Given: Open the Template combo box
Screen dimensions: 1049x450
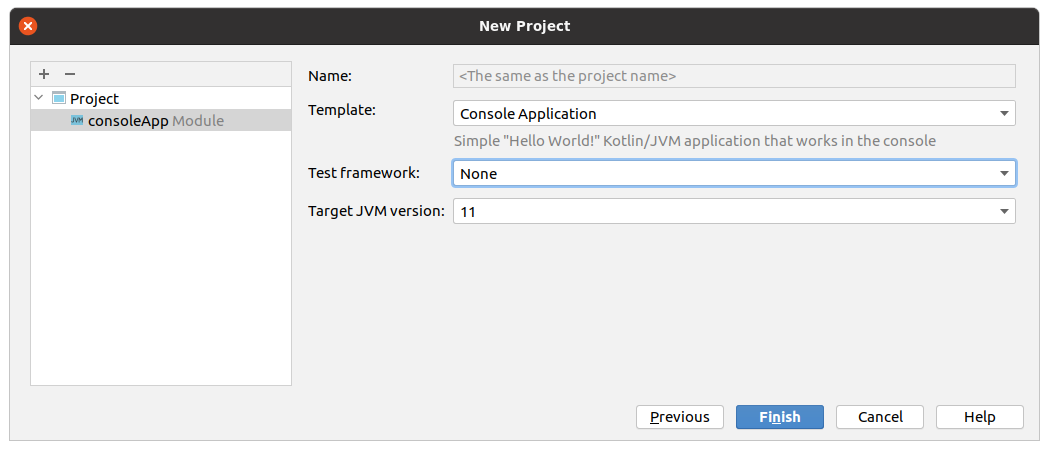Looking at the screenshot, I should [734, 113].
